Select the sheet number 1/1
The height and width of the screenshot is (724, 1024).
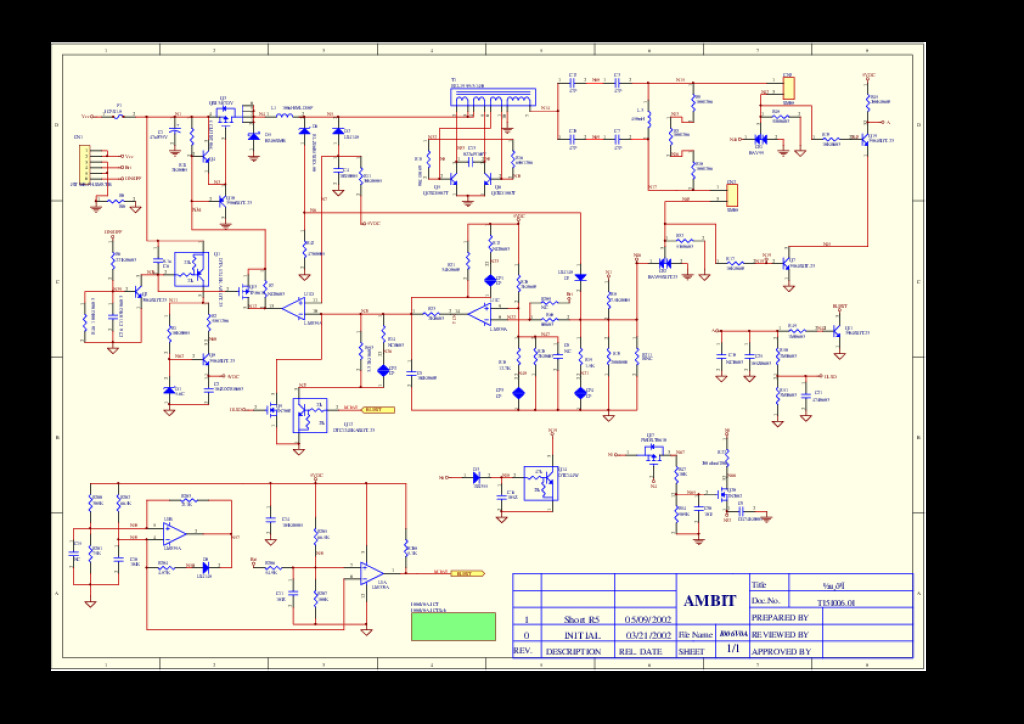(x=733, y=649)
